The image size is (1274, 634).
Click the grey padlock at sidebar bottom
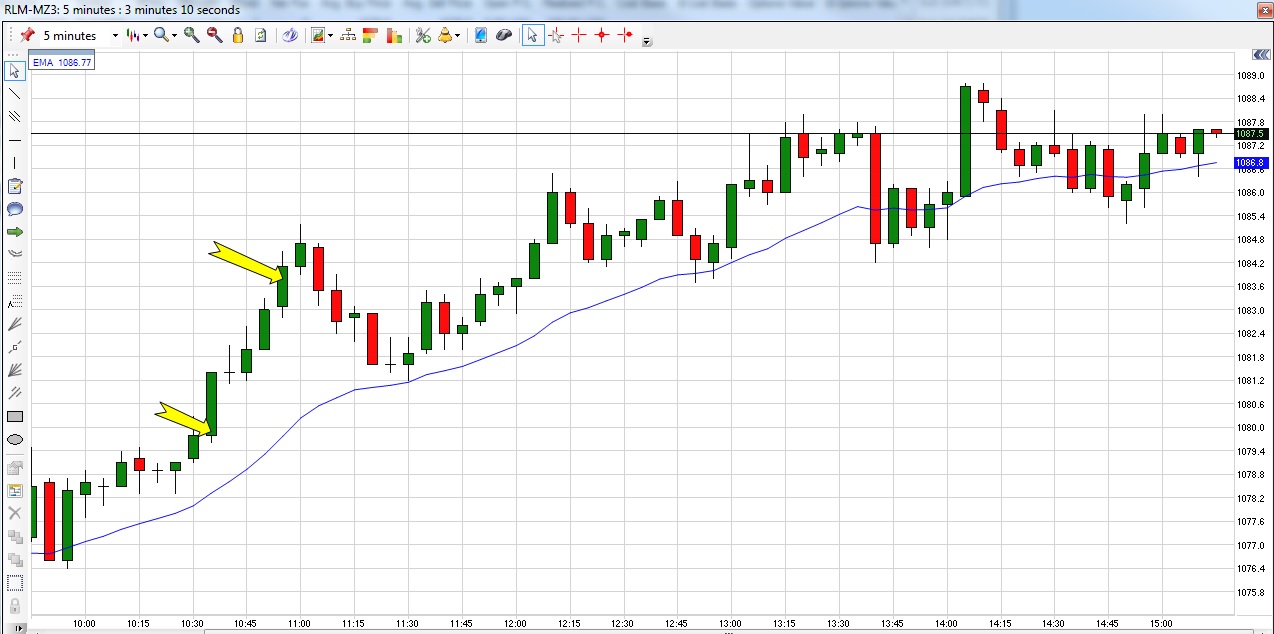click(15, 606)
